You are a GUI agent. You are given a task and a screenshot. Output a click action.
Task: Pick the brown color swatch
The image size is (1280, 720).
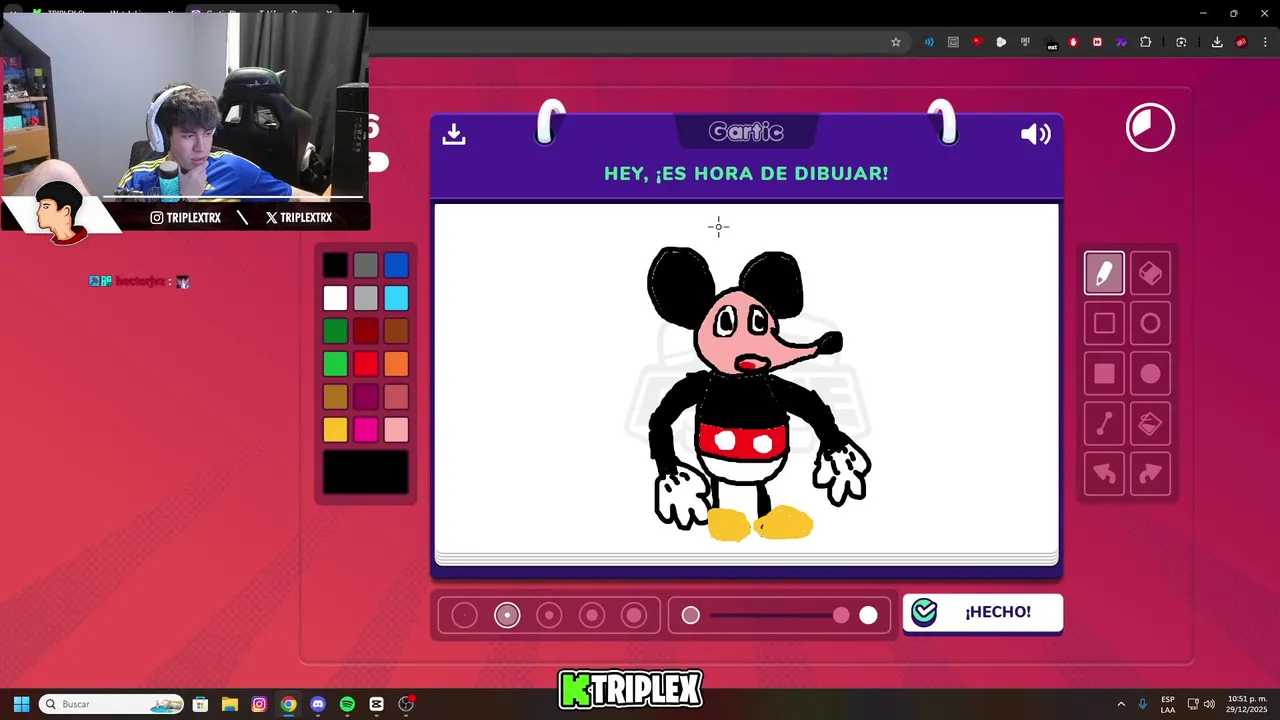pos(396,331)
